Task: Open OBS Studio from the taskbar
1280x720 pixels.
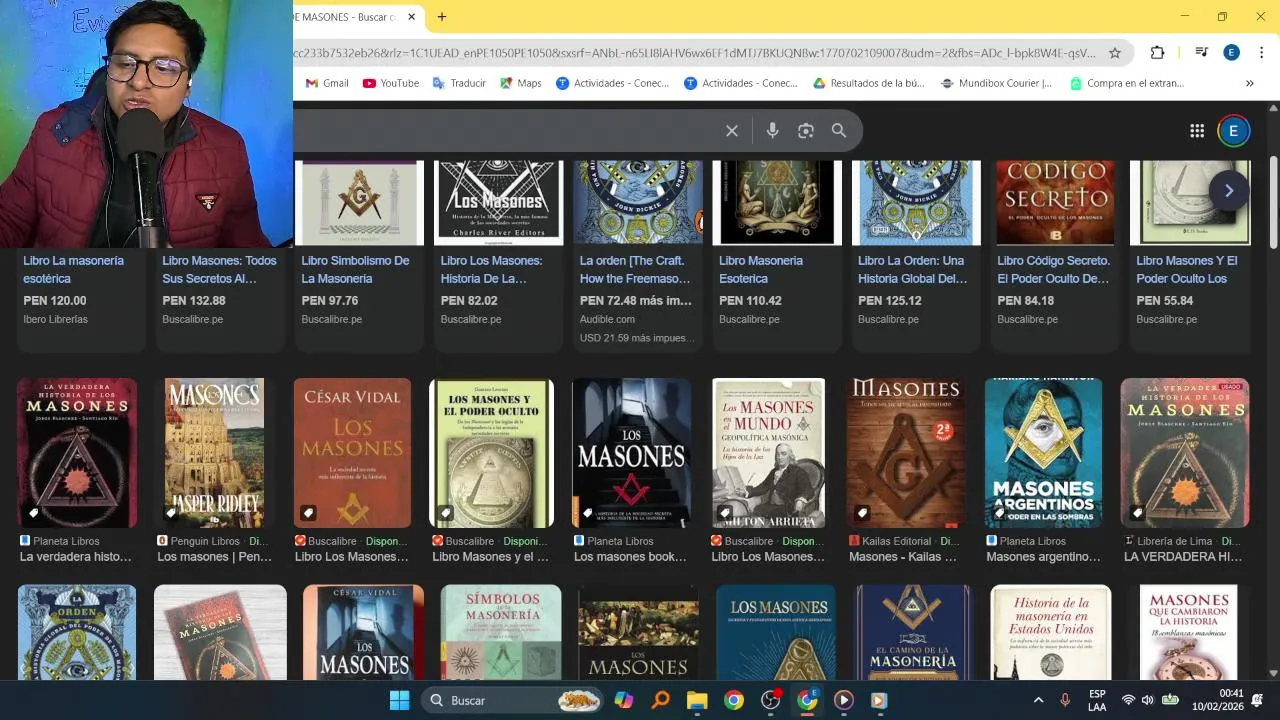Action: point(771,700)
